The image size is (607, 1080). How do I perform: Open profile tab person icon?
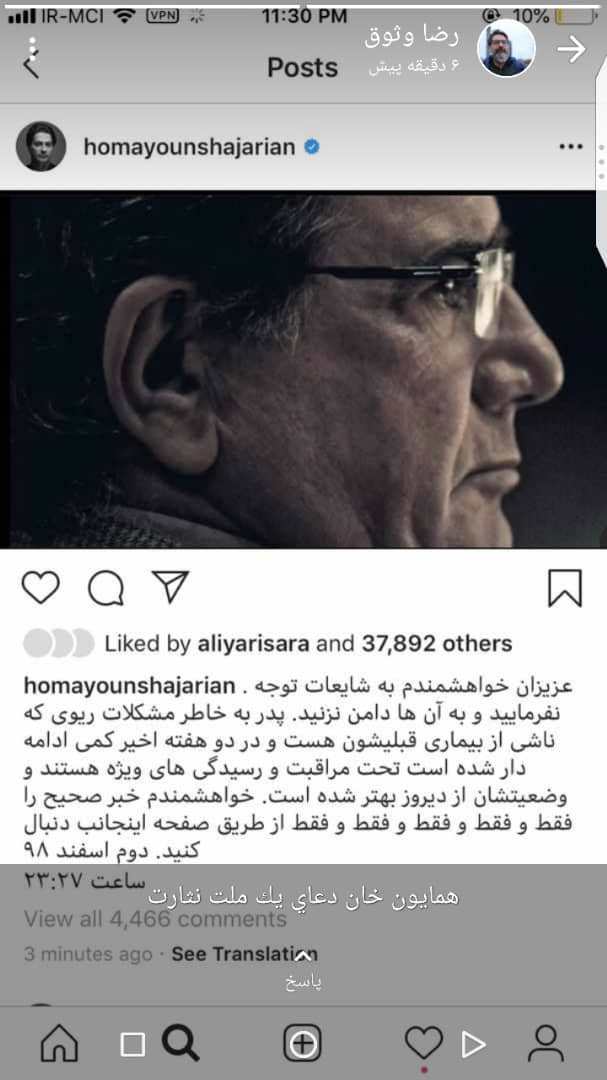546,1043
